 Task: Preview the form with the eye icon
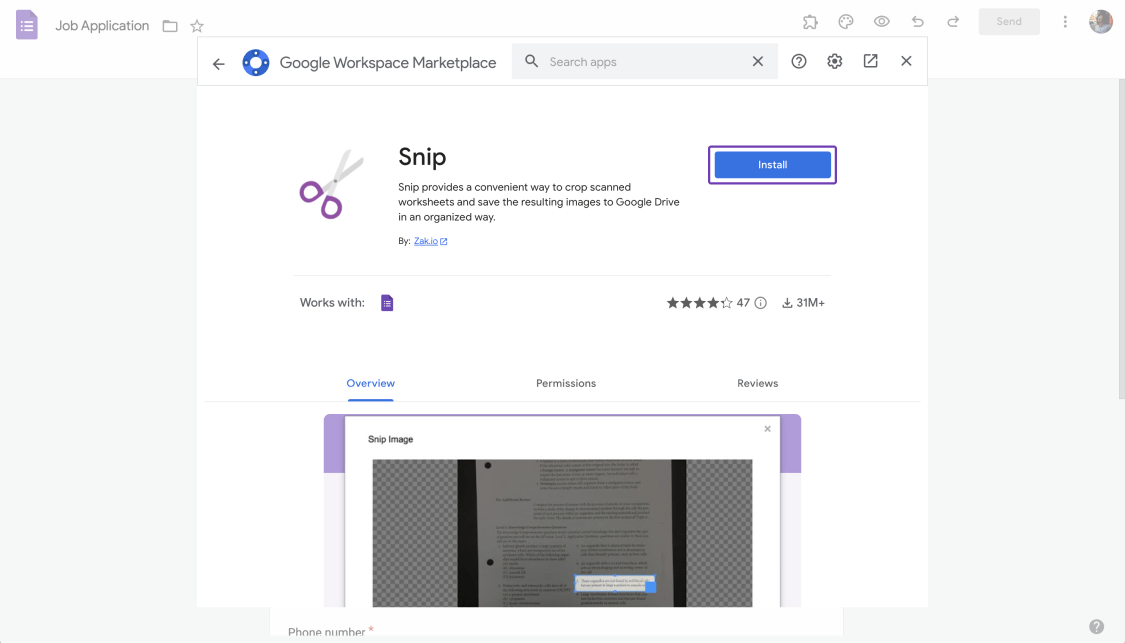pyautogui.click(x=881, y=21)
